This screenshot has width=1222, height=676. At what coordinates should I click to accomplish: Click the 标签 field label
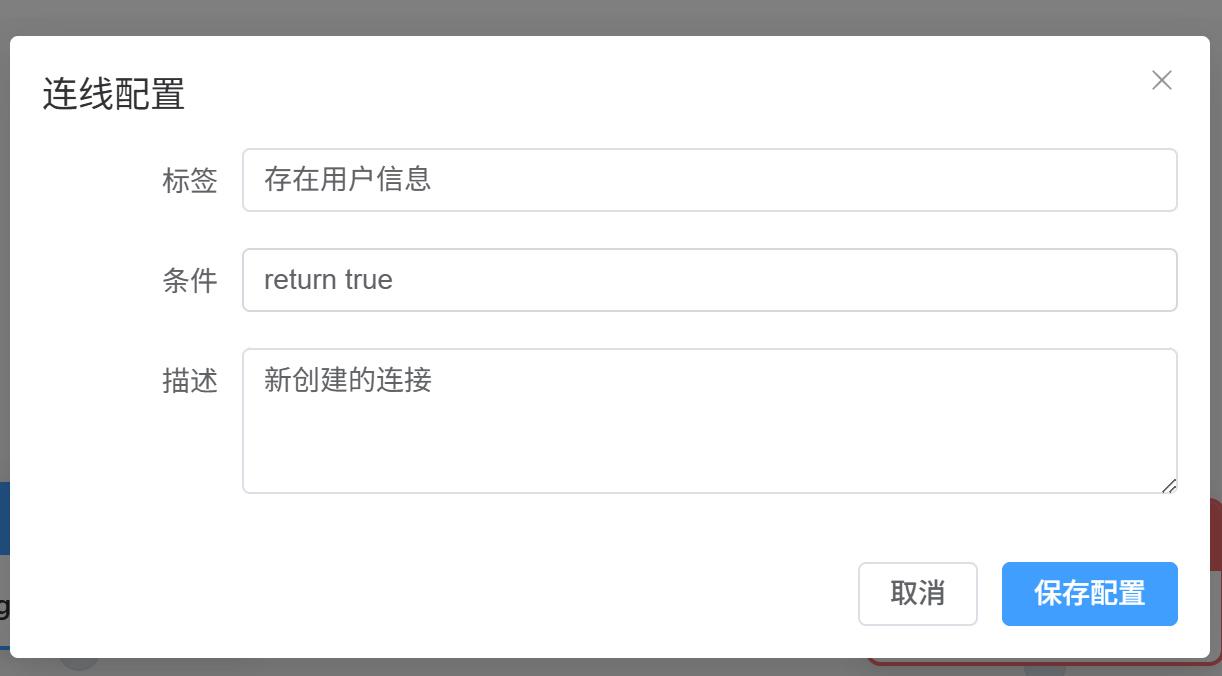point(190,181)
